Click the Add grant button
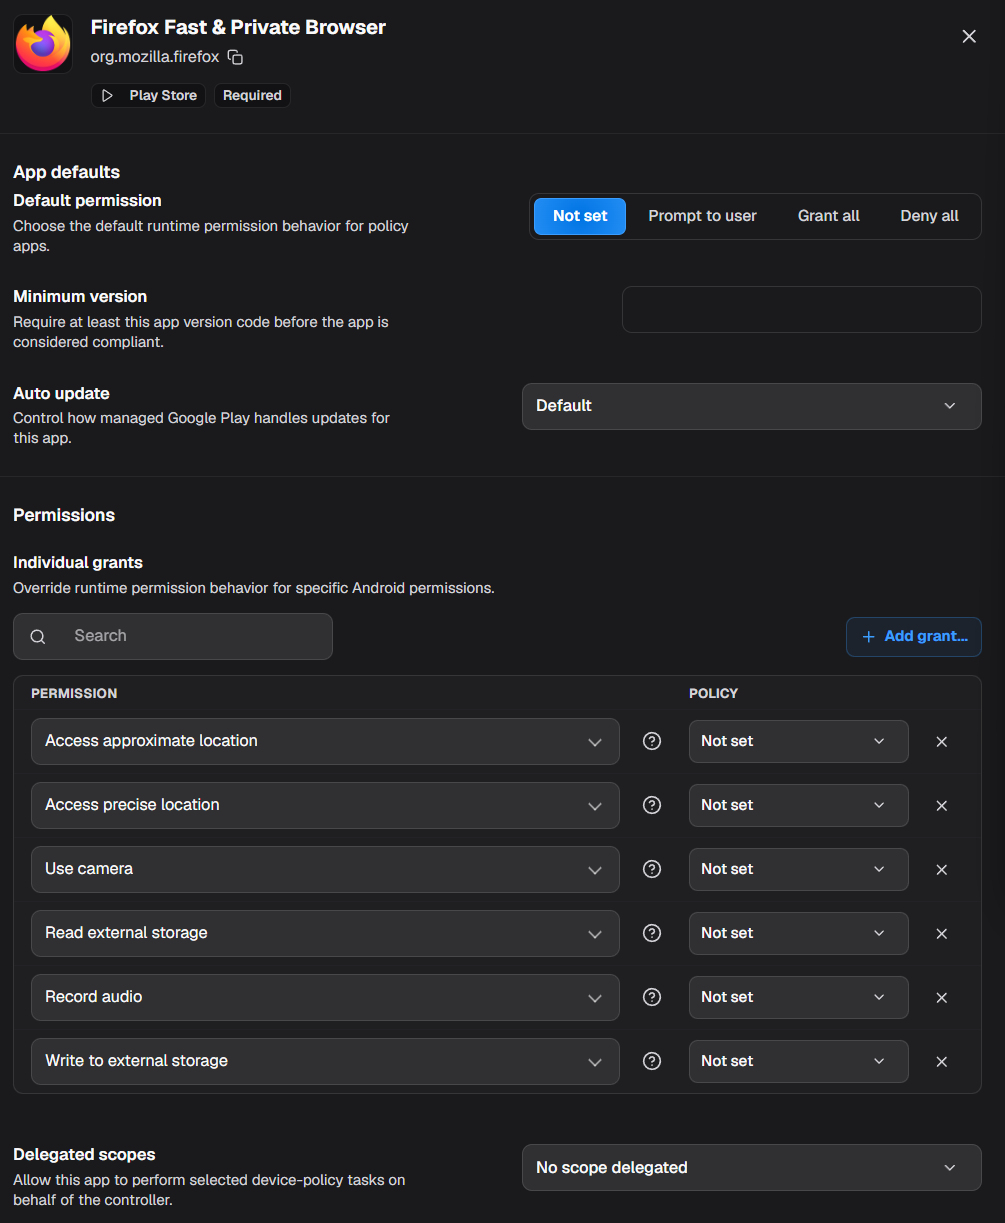The image size is (1005, 1223). pyautogui.click(x=914, y=637)
